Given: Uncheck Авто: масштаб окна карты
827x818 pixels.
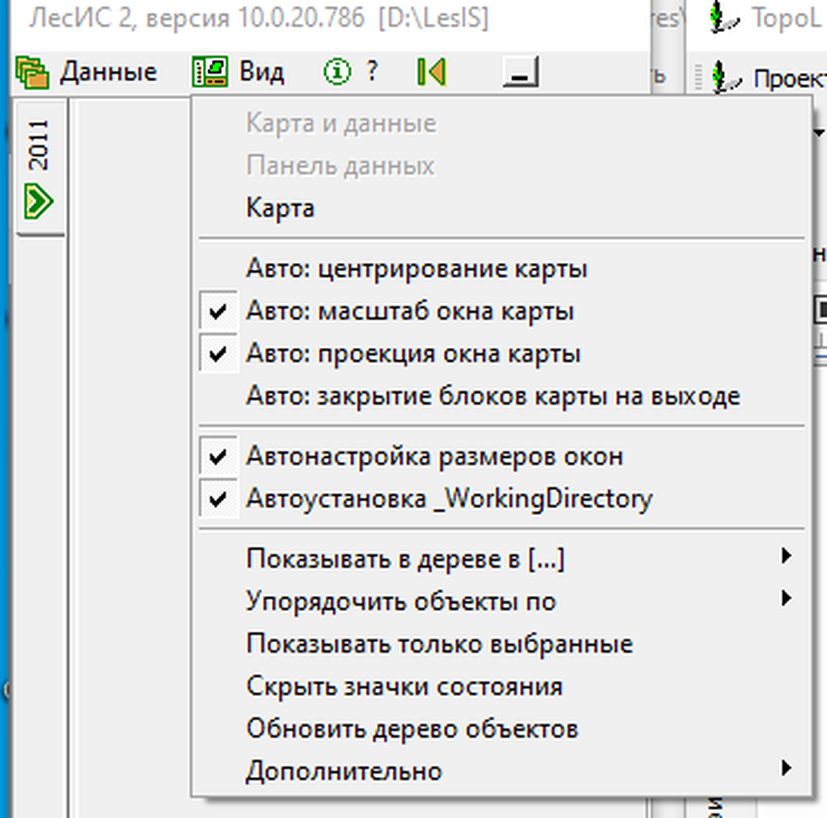Looking at the screenshot, I should click(409, 312).
